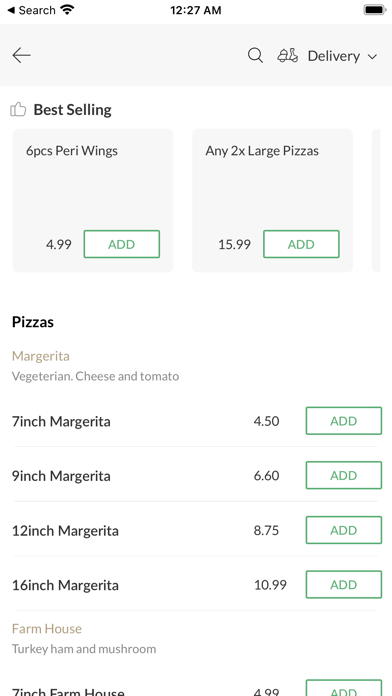Tap the delivery scooter icon

click(288, 55)
